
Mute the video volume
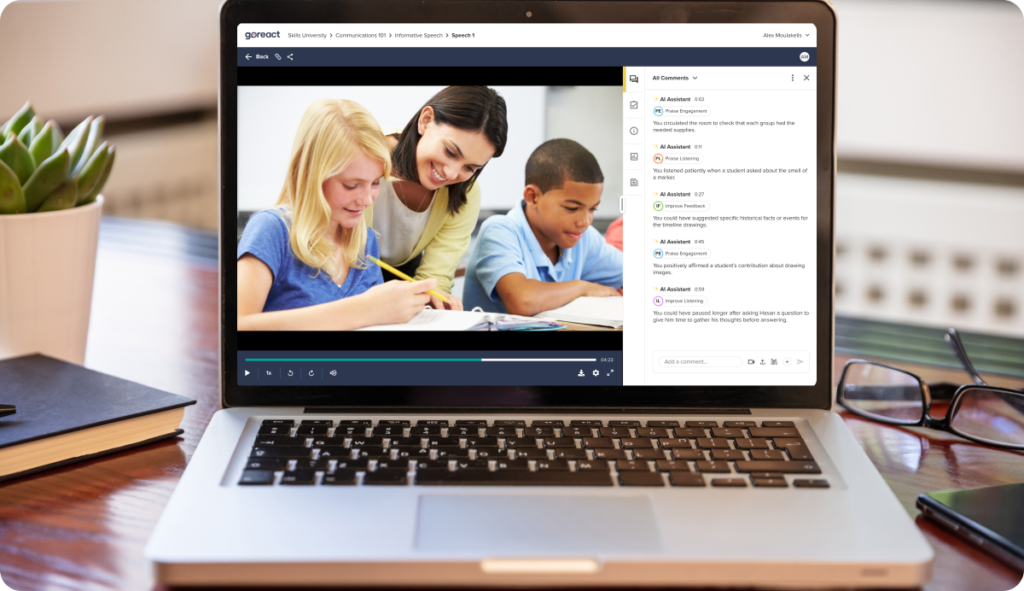pos(332,373)
